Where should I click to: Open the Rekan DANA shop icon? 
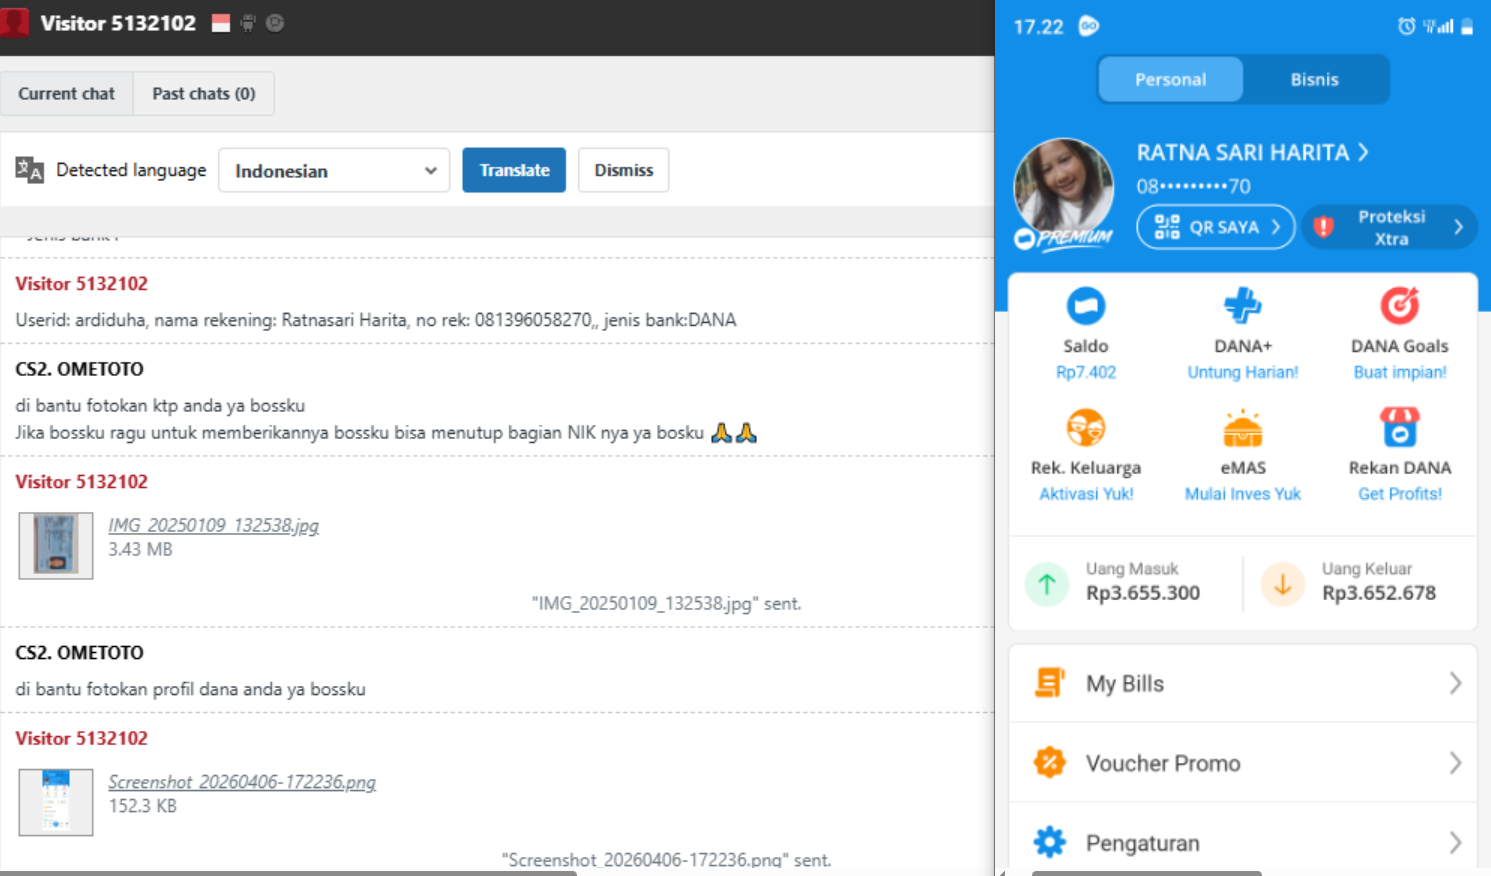[x=1400, y=428]
